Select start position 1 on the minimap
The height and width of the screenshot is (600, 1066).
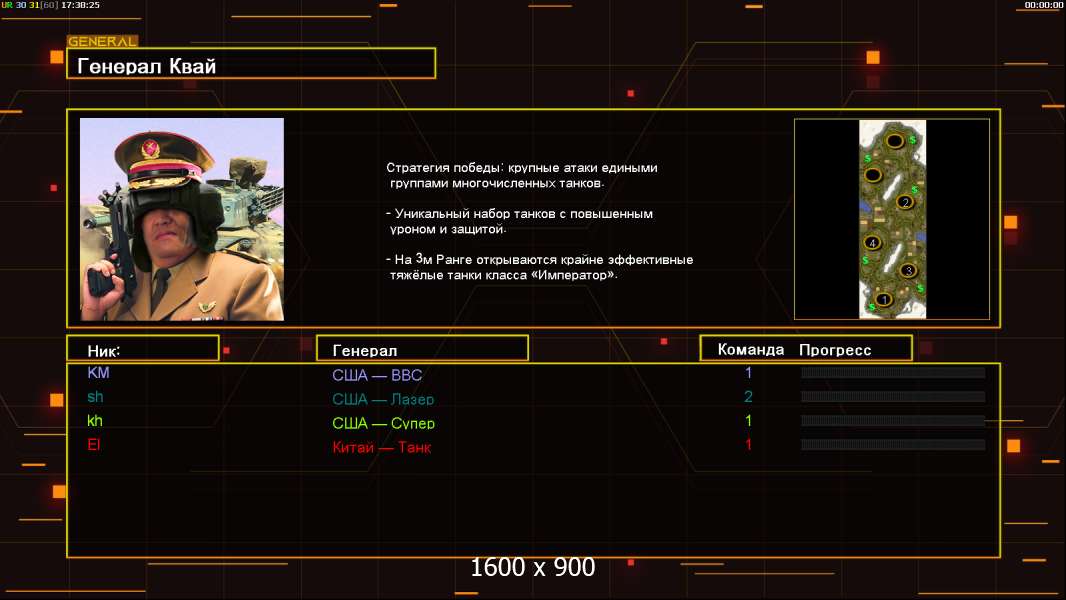coord(884,299)
